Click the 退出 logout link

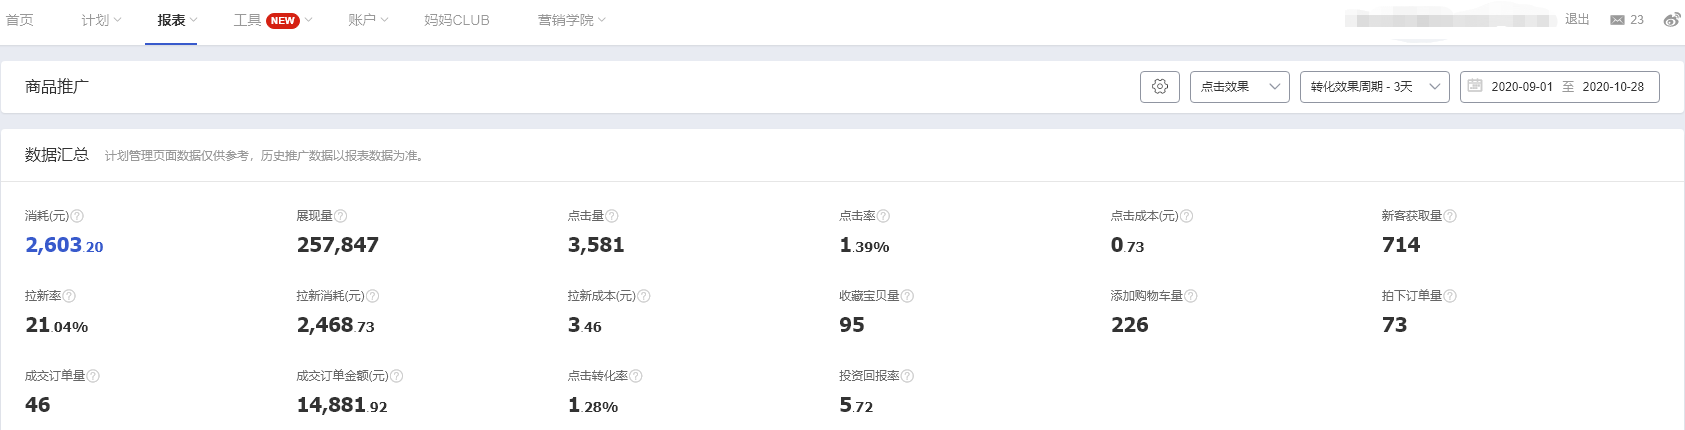pos(1577,19)
